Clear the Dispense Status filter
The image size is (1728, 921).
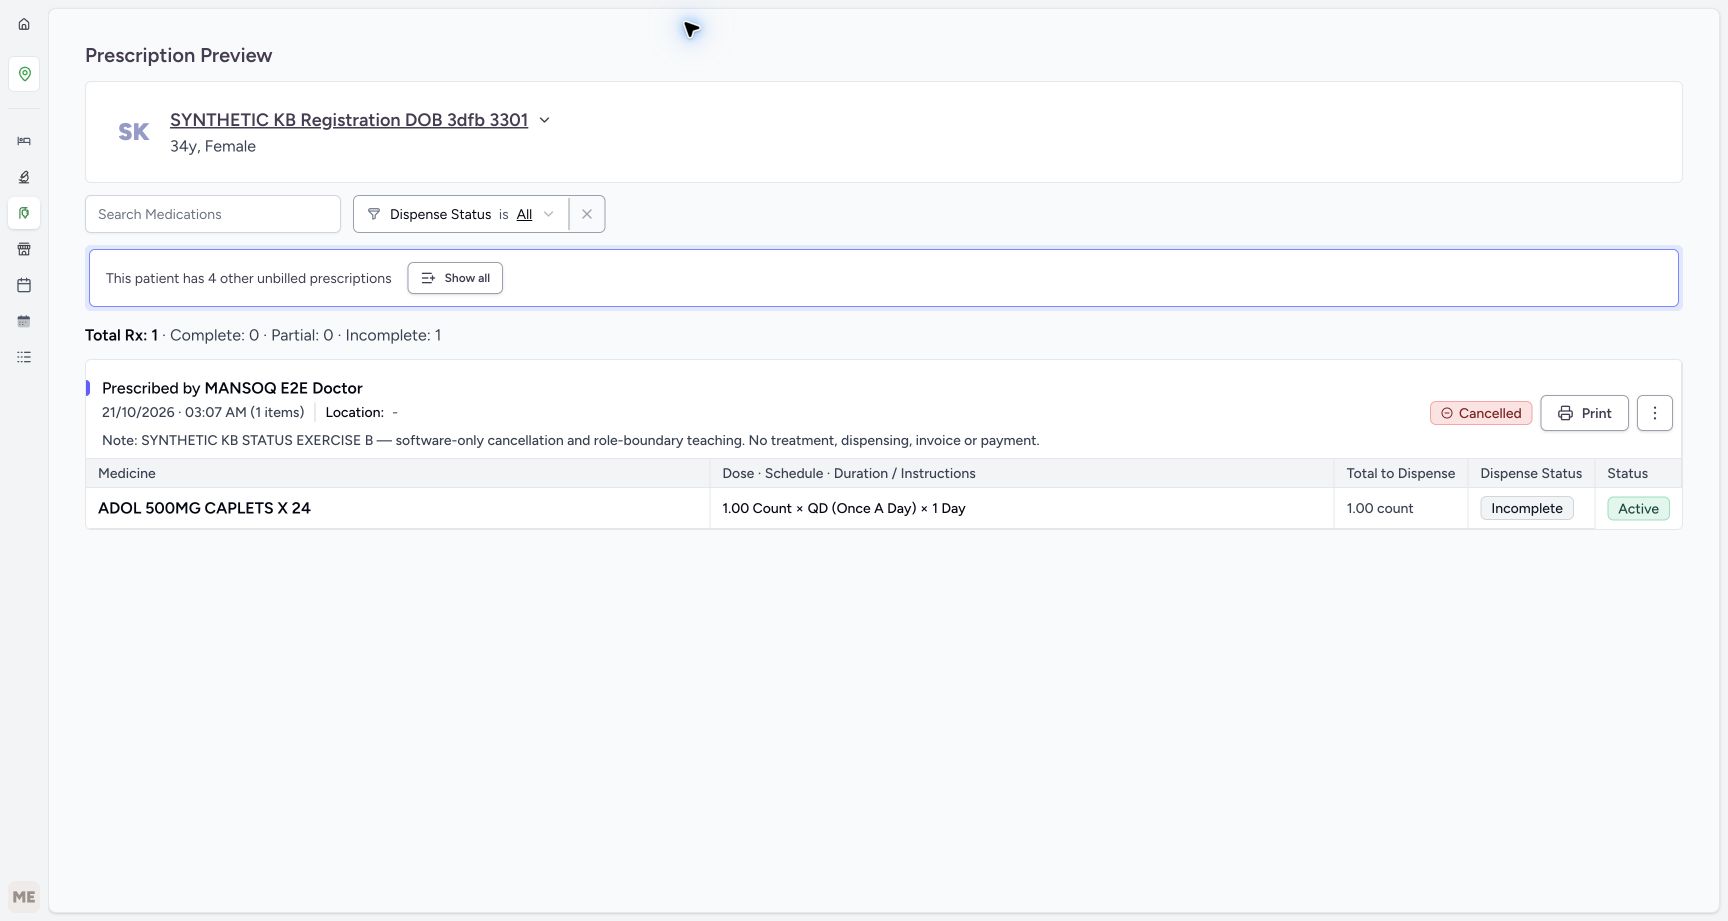coord(587,214)
